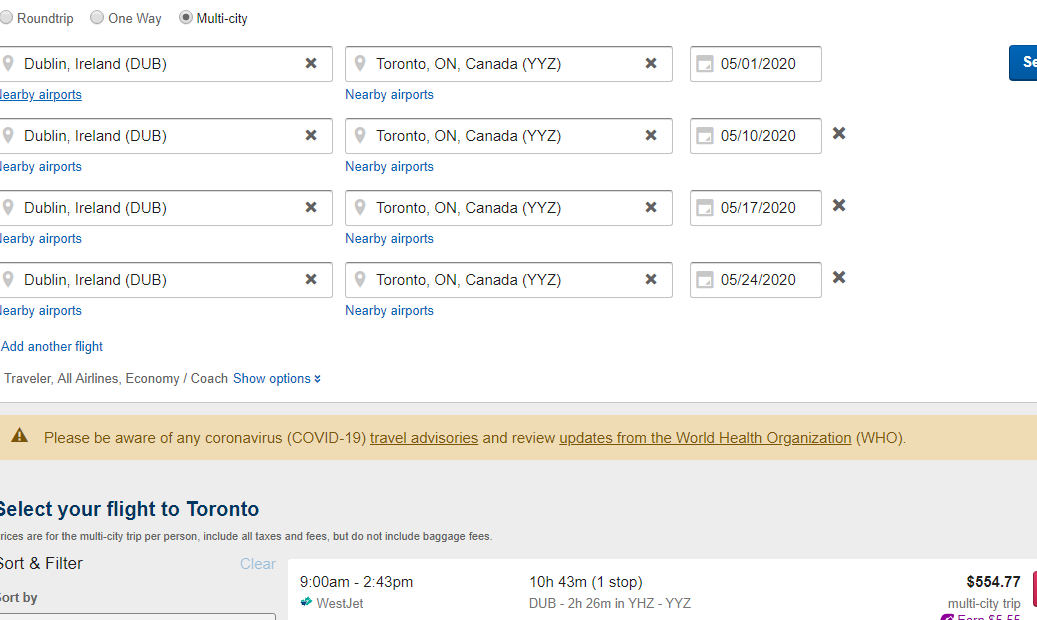The width and height of the screenshot is (1037, 620).
Task: Delete the 05/24/2020 flight segment
Action: (x=839, y=278)
